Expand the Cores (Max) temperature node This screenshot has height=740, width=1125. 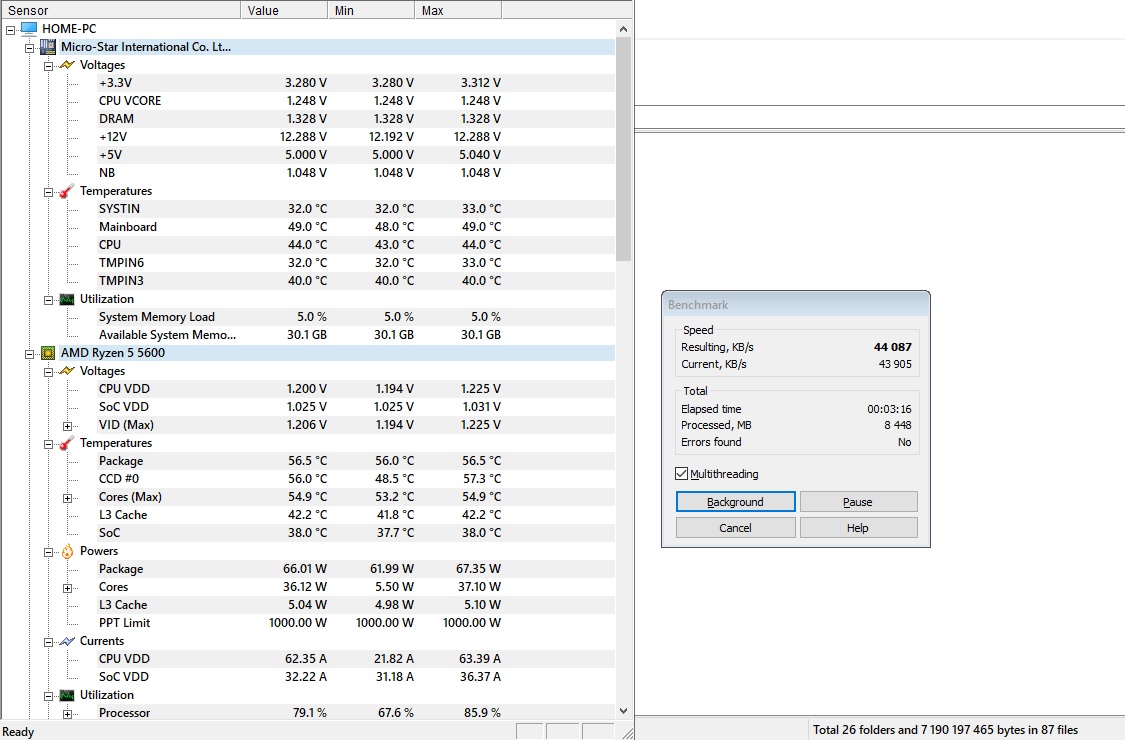tap(68, 497)
